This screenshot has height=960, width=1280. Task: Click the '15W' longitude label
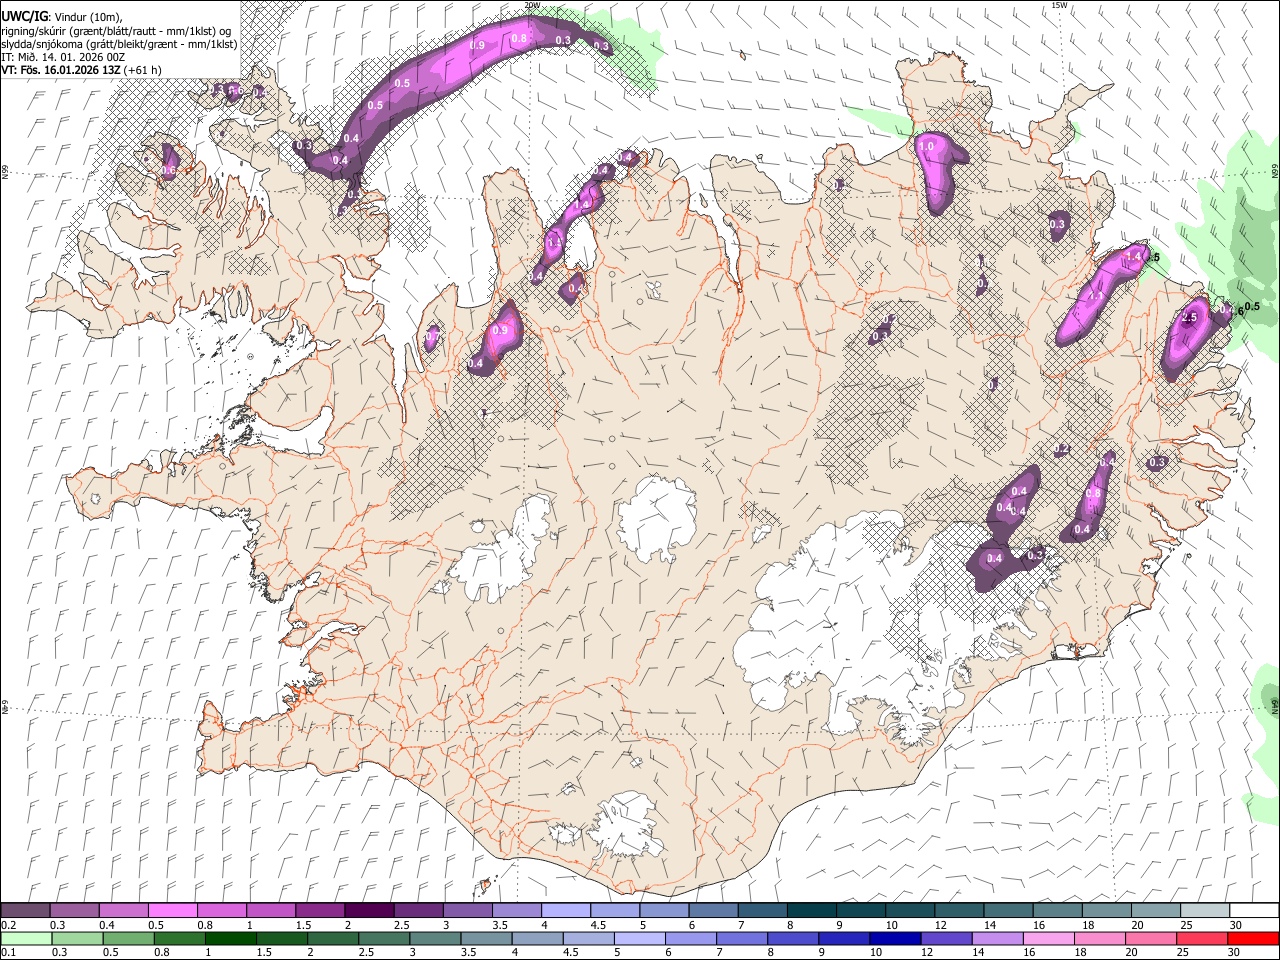pyautogui.click(x=1058, y=5)
